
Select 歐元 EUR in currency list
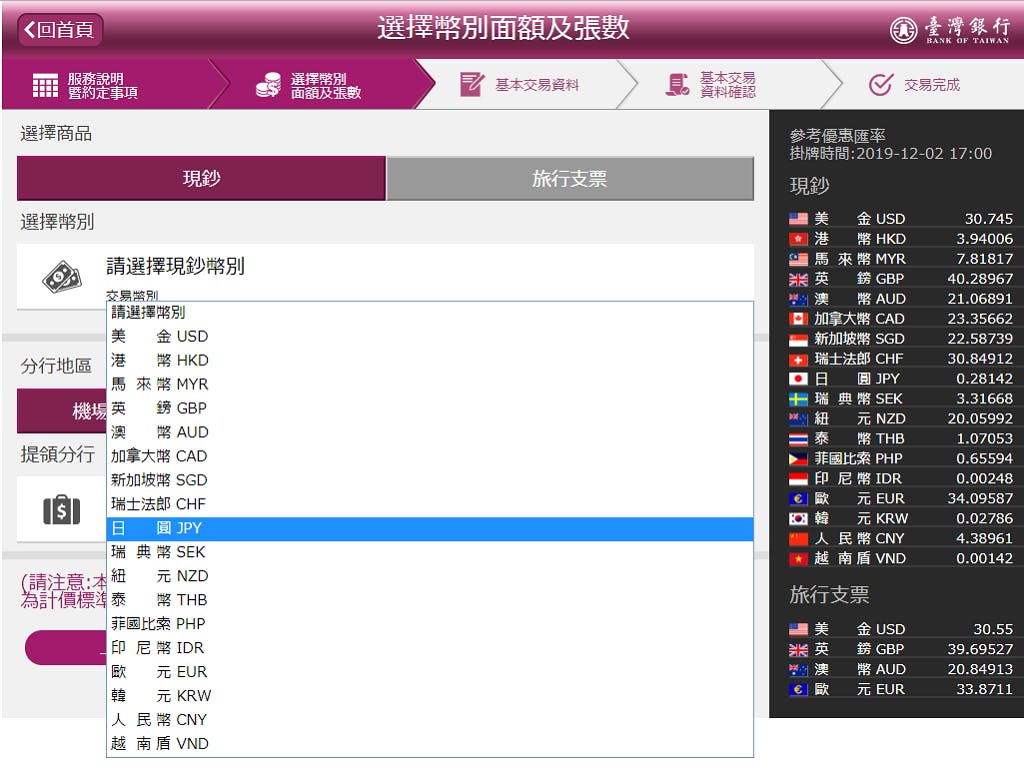[430, 672]
